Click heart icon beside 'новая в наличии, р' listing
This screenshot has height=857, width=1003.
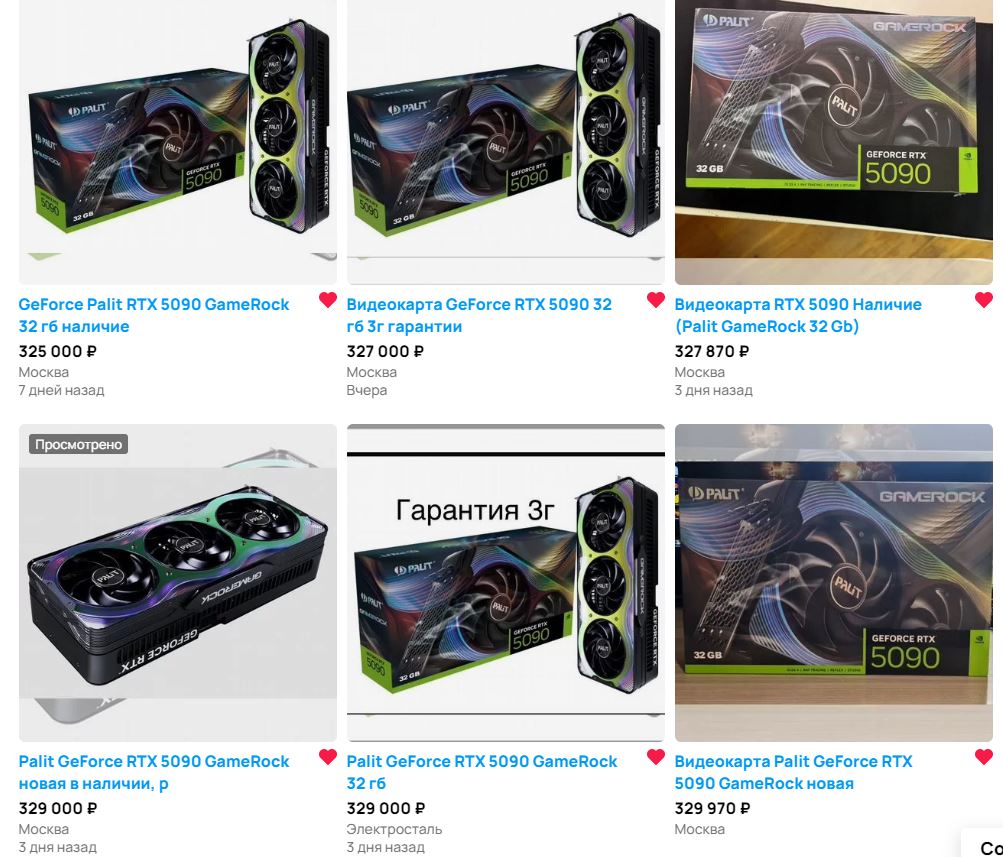[328, 757]
